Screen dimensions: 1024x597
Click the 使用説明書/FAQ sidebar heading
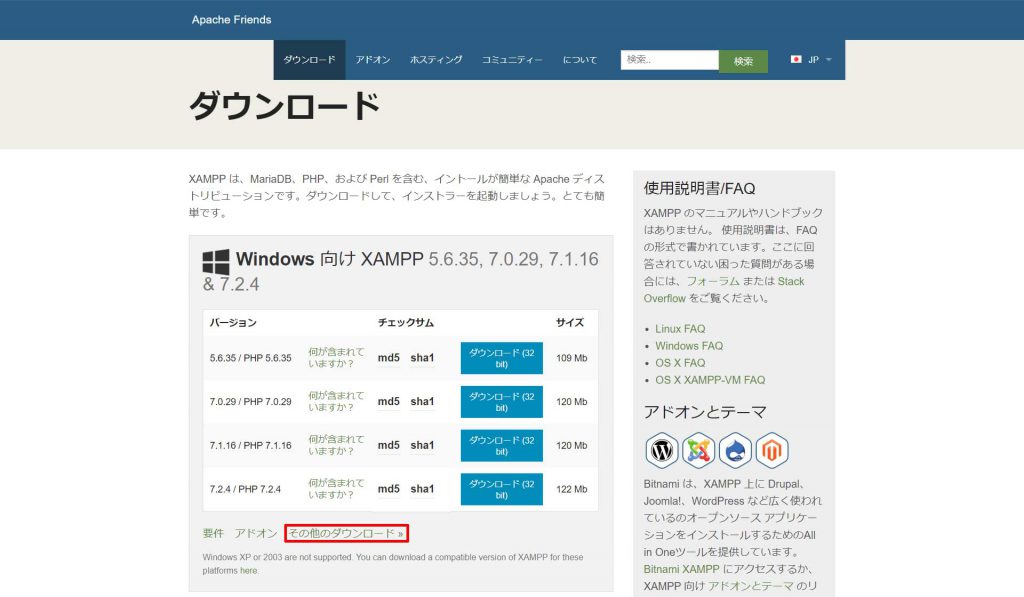[x=699, y=189]
